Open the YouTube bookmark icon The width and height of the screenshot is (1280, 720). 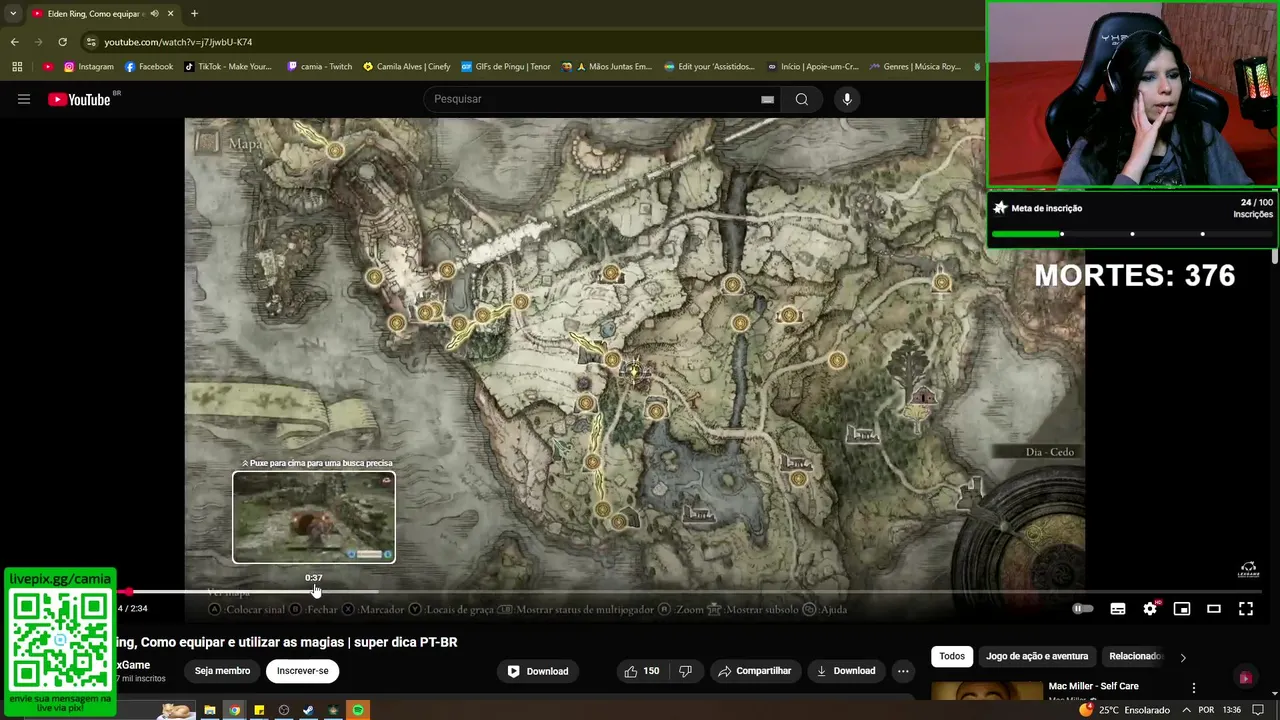(x=48, y=67)
